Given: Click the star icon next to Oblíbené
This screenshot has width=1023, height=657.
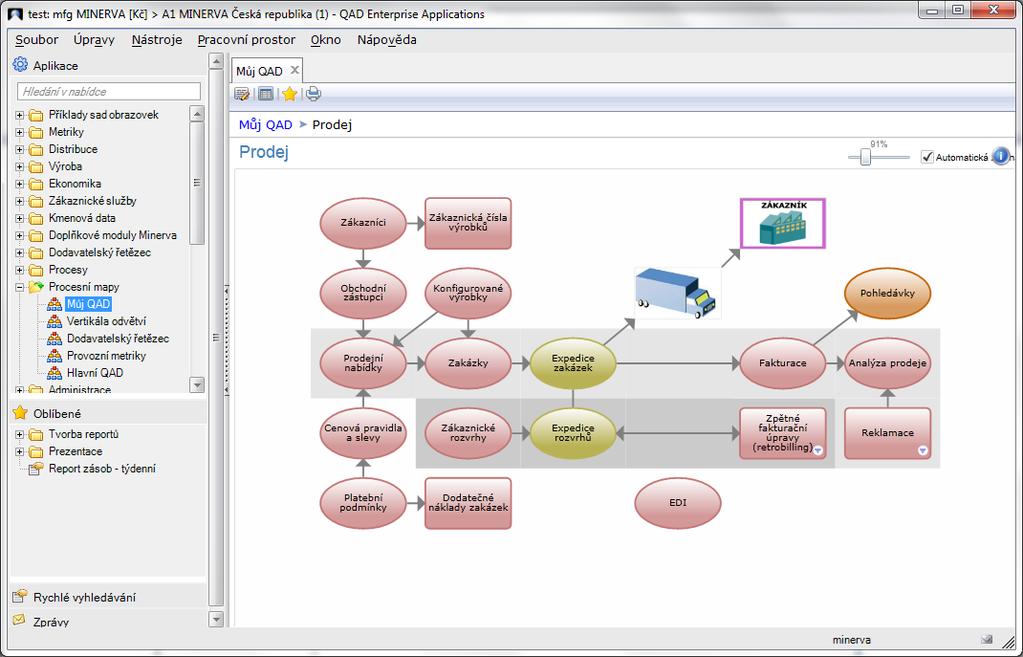Looking at the screenshot, I should point(20,413).
